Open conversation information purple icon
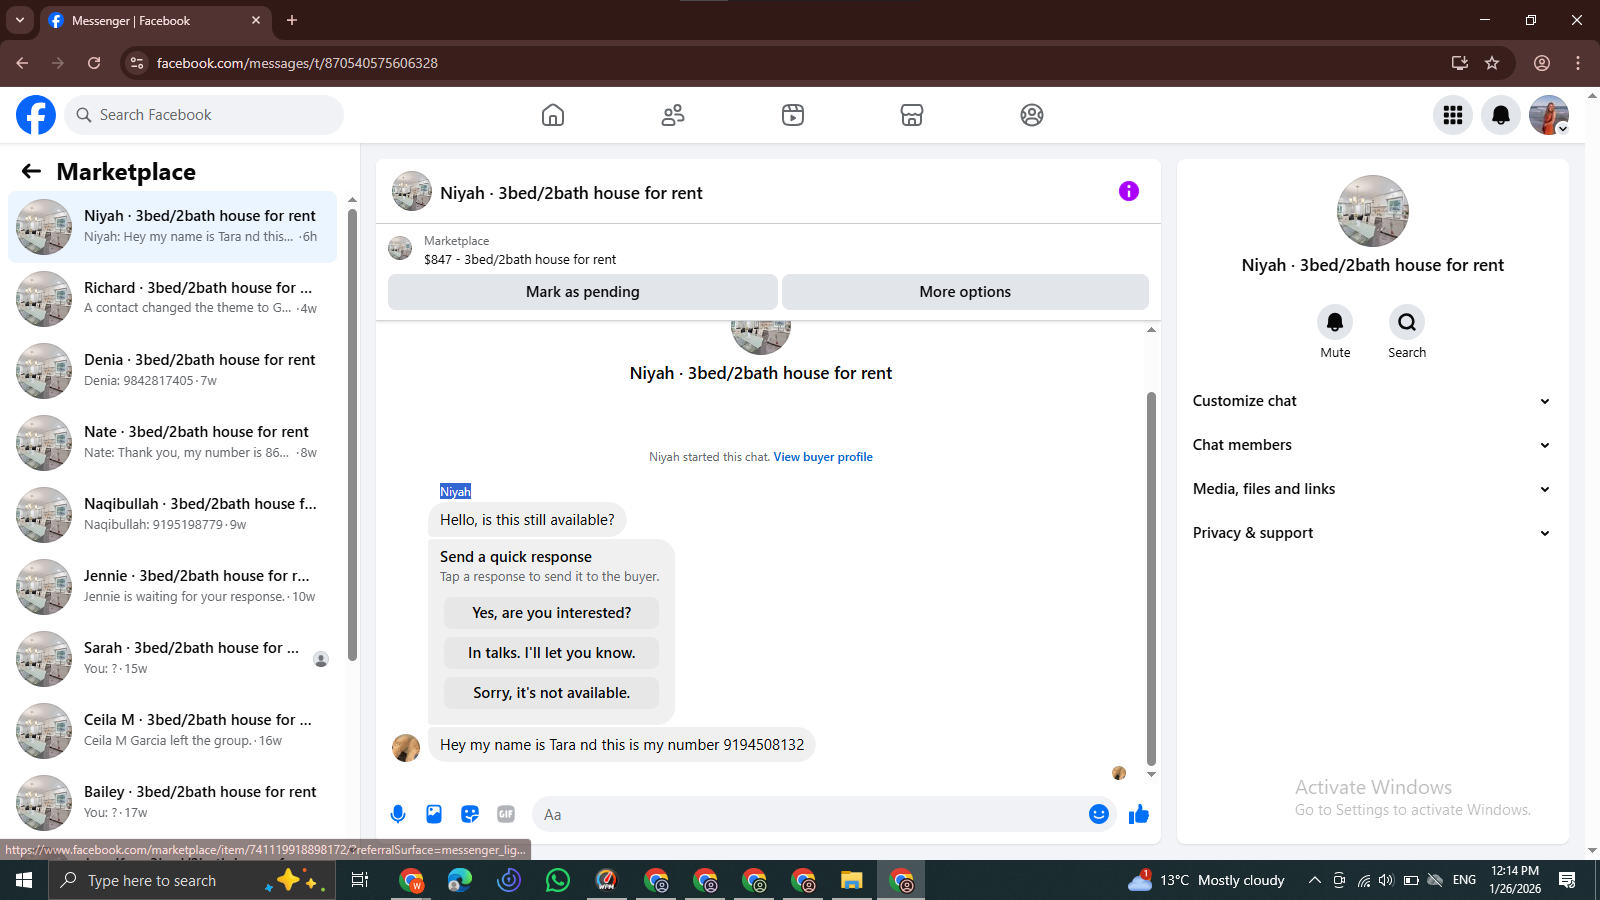Image resolution: width=1600 pixels, height=900 pixels. point(1129,191)
